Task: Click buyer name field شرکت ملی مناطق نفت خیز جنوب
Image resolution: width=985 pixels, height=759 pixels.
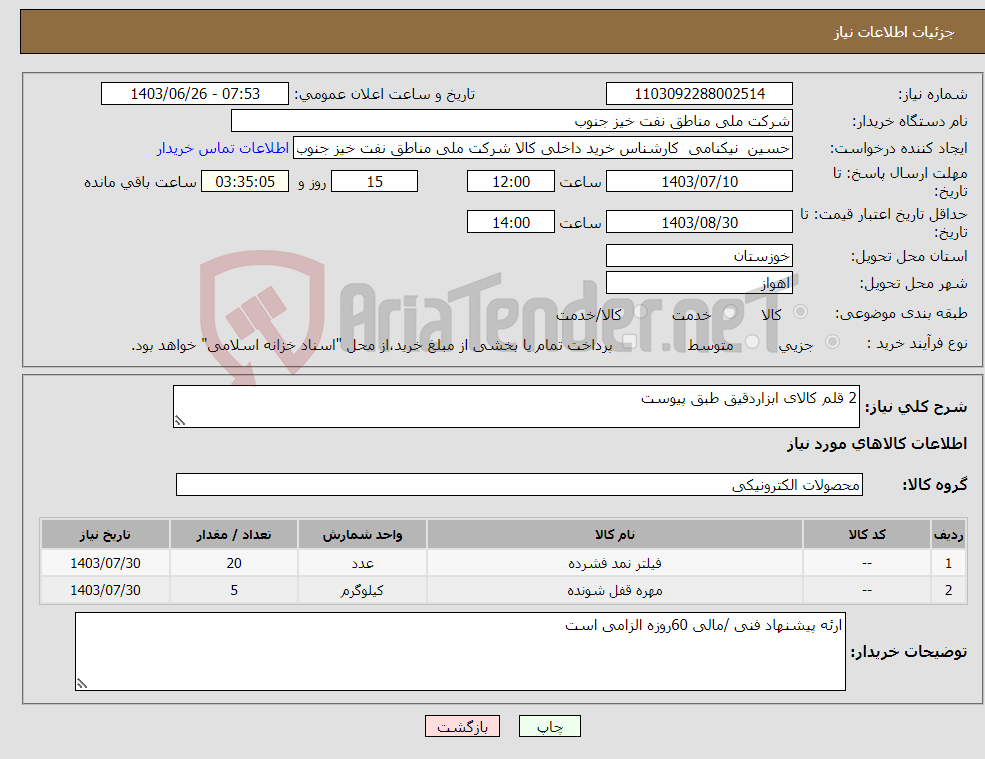Action: pyautogui.click(x=512, y=121)
